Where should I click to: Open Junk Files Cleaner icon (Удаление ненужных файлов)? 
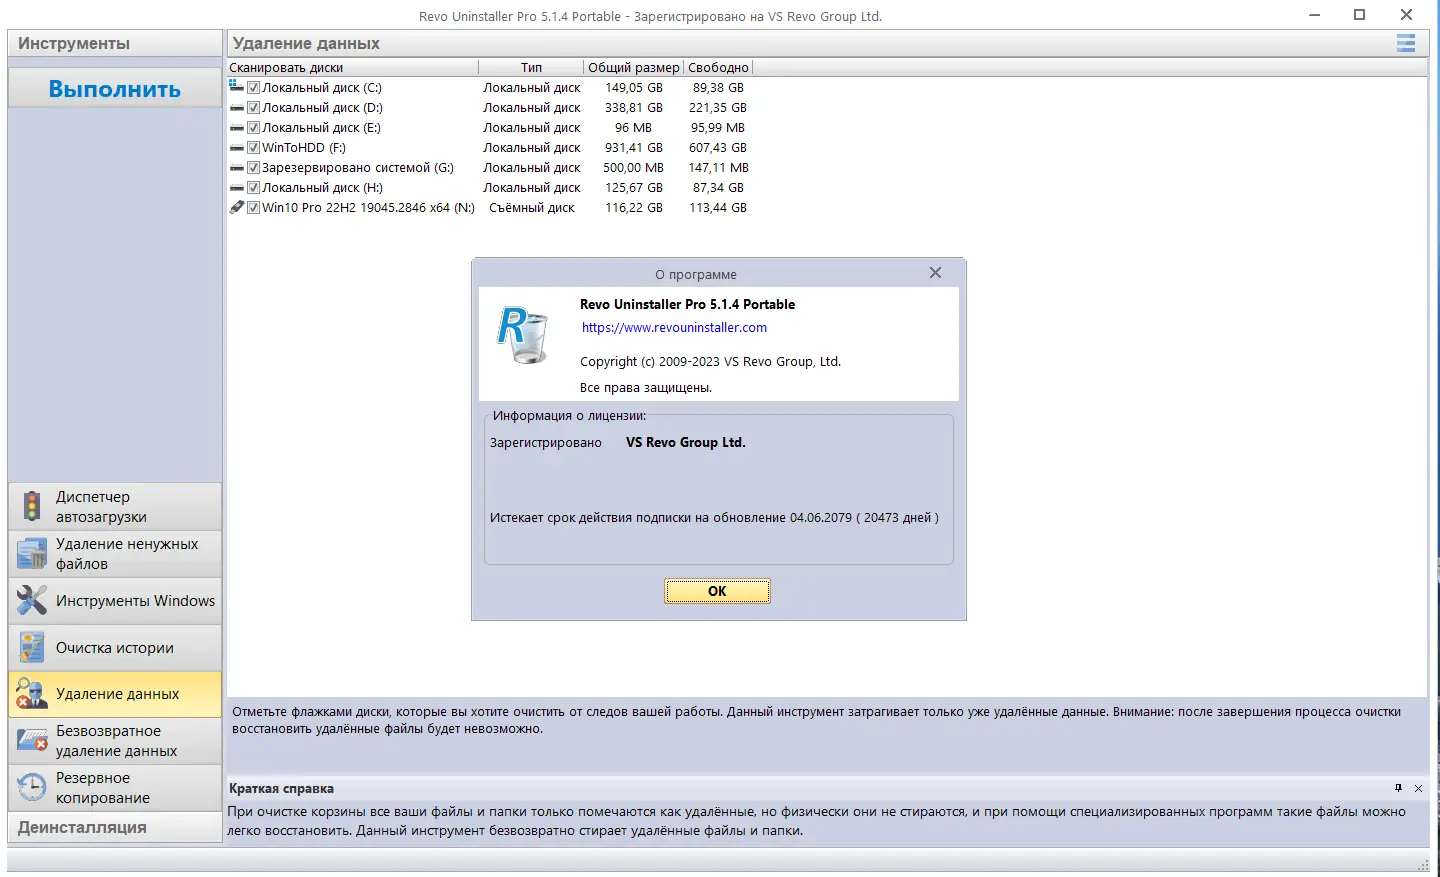click(32, 553)
